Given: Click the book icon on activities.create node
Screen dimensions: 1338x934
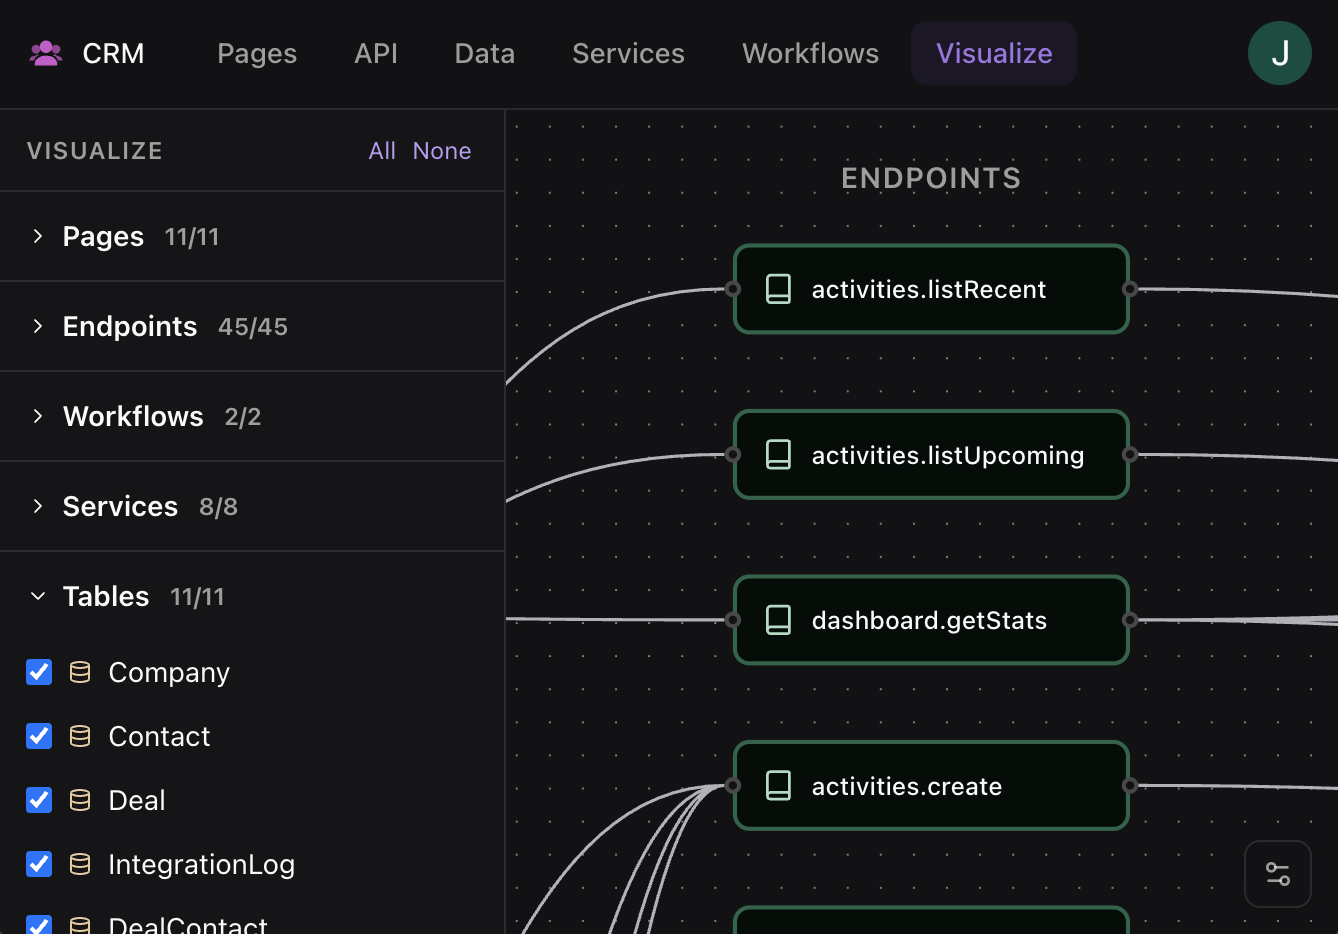Looking at the screenshot, I should (x=778, y=786).
